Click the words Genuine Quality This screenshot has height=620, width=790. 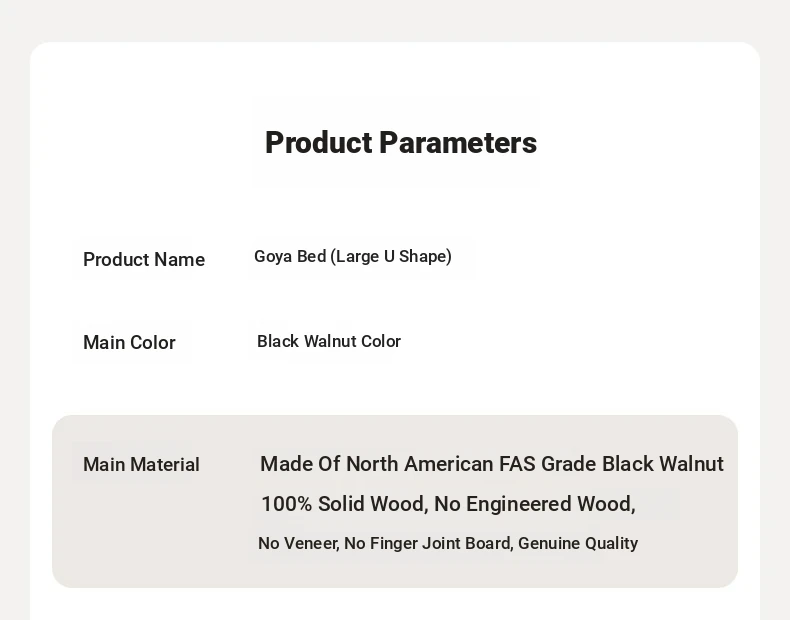tap(578, 543)
